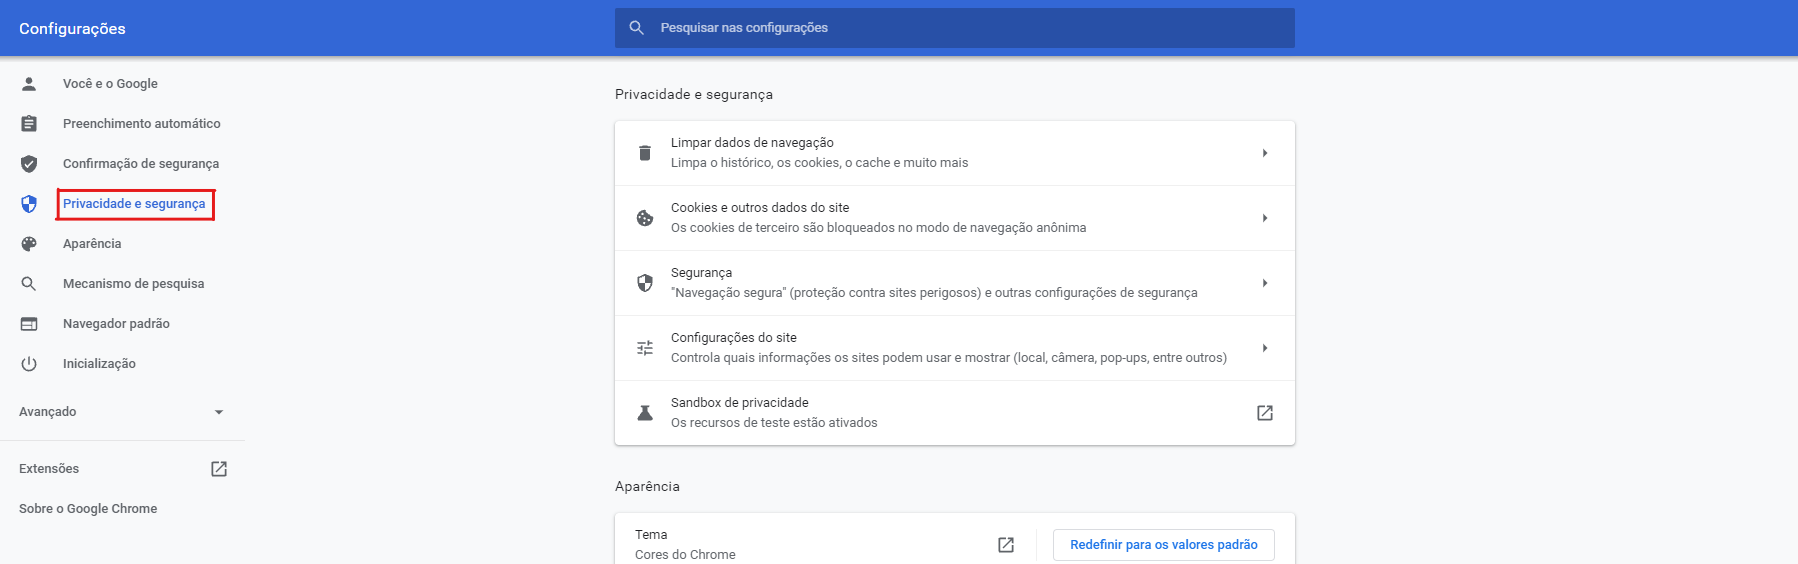Click the Sandbox de privacidade open-in-new icon

[1265, 413]
